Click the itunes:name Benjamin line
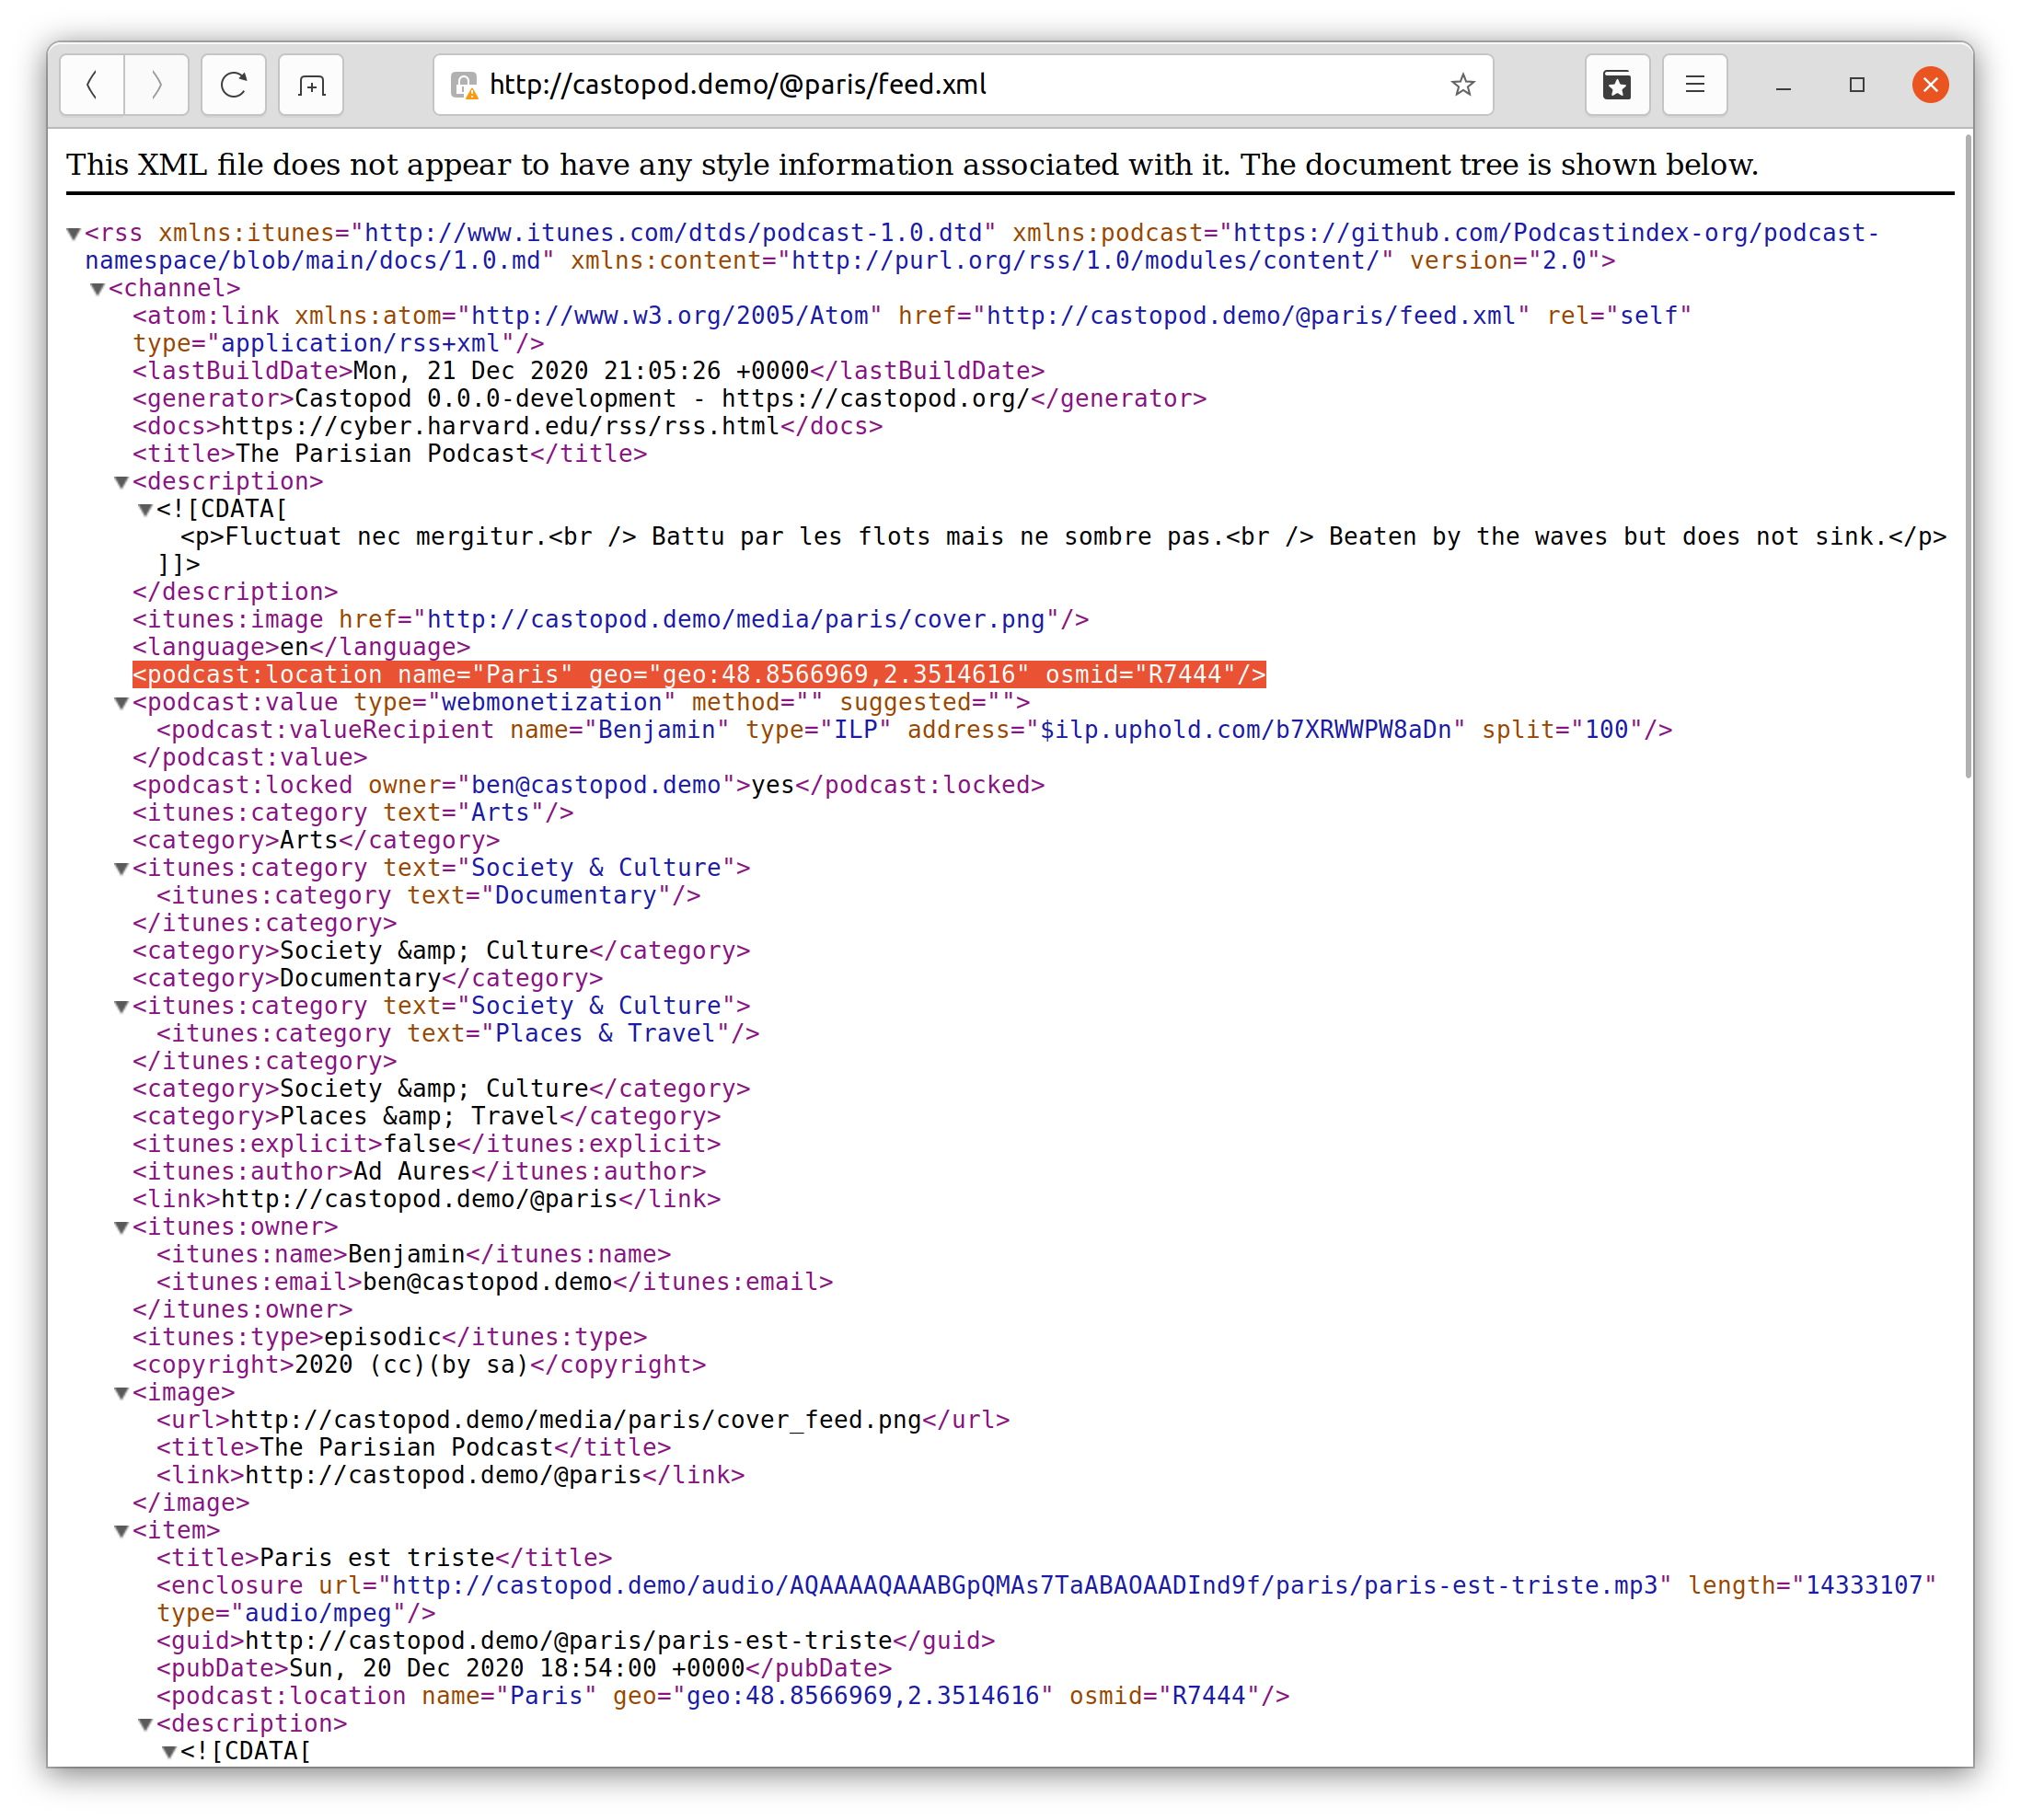Viewport: 2021px width, 1820px height. 413,1255
